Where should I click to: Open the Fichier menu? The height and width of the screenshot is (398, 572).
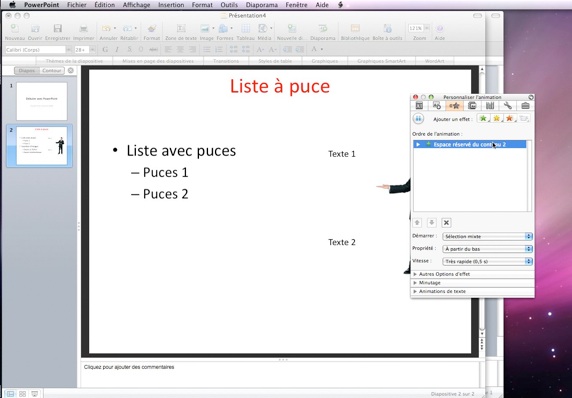[77, 5]
